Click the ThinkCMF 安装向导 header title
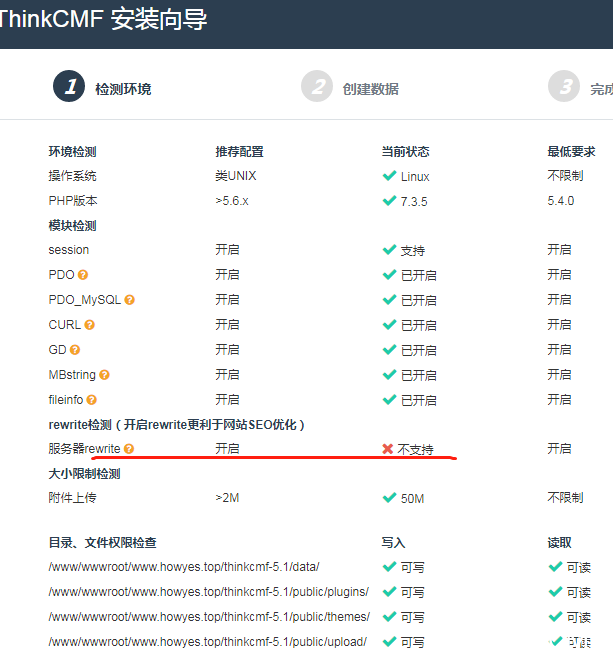Viewport: 613px width, 666px height. click(x=104, y=20)
